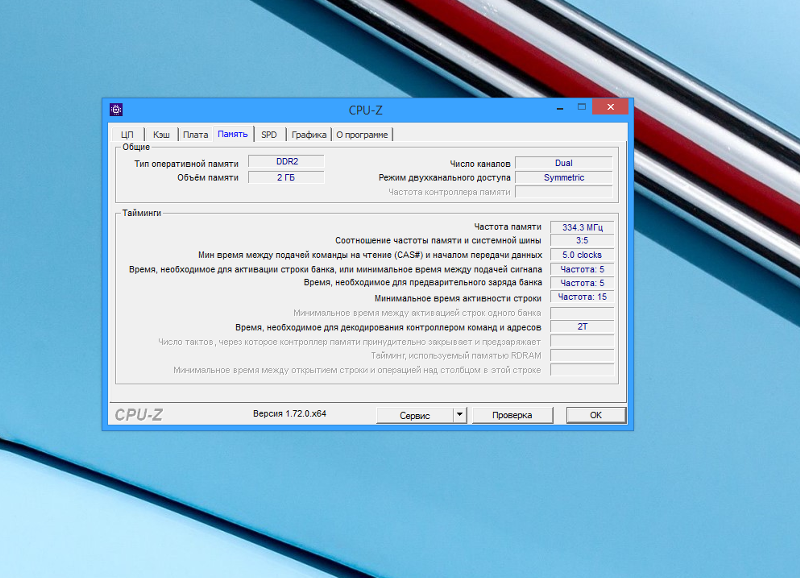Image resolution: width=800 pixels, height=578 pixels.
Task: Click the Версия 1.72.0.x64 text
Action: [x=290, y=414]
